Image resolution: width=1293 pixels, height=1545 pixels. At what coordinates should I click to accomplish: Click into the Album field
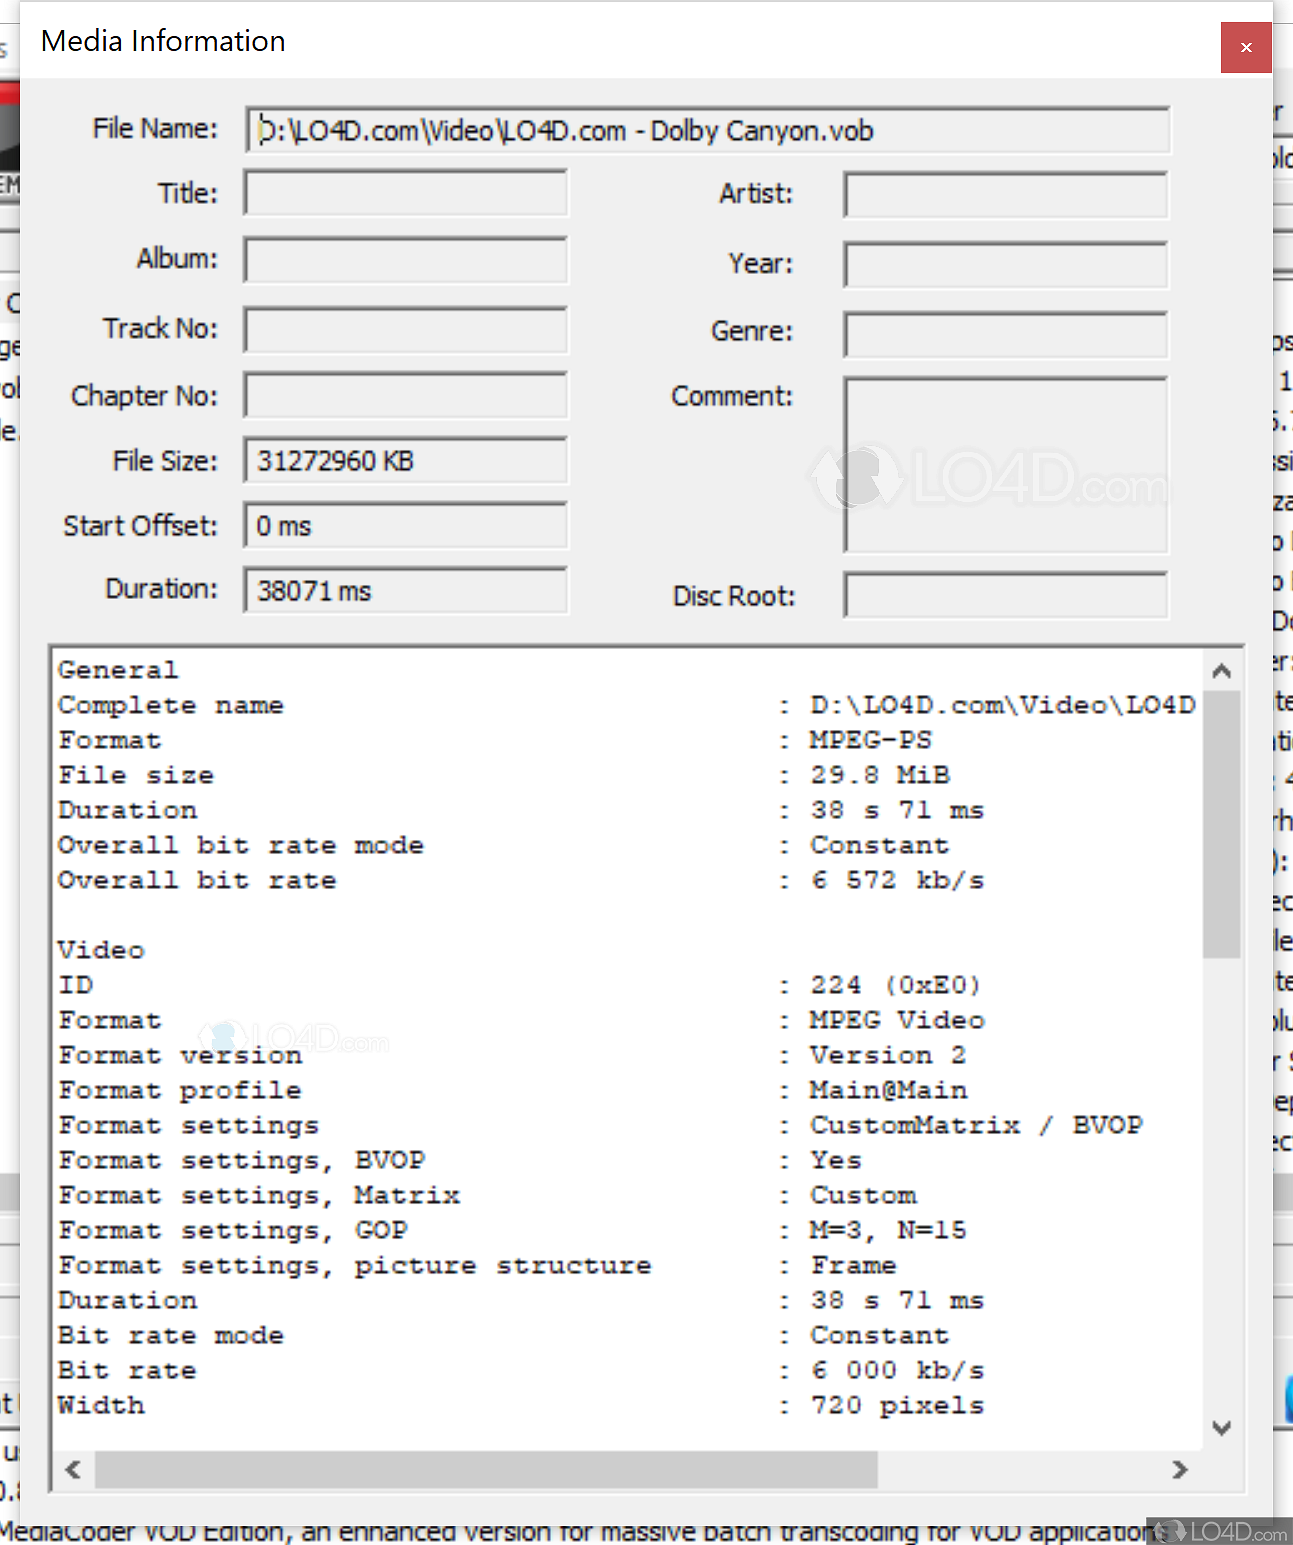click(x=405, y=260)
